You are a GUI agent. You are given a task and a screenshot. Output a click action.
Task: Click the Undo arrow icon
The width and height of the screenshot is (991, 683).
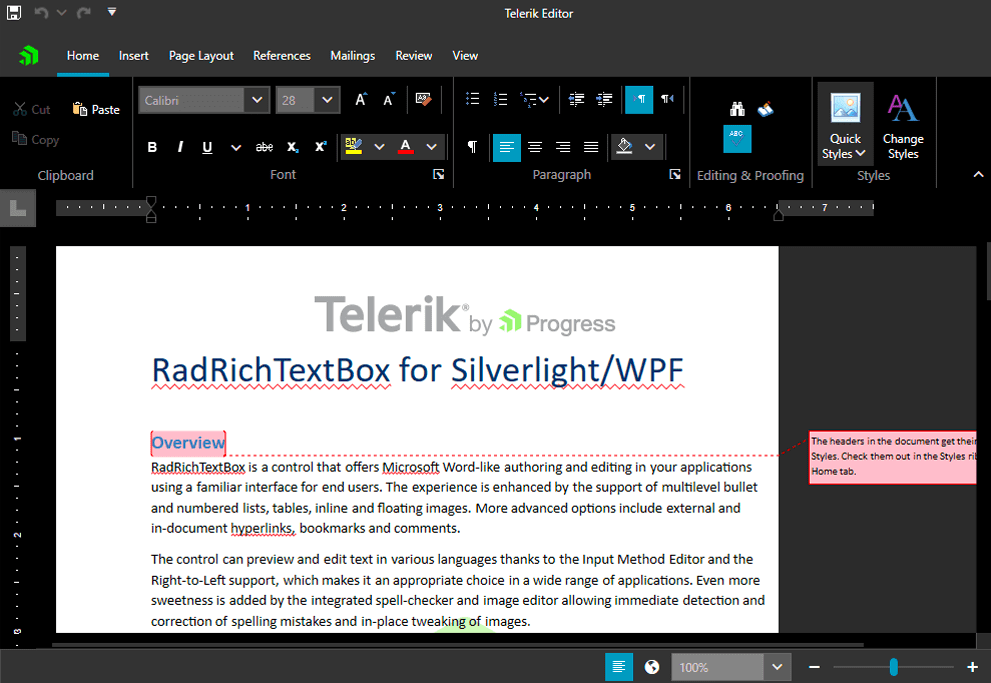(42, 13)
